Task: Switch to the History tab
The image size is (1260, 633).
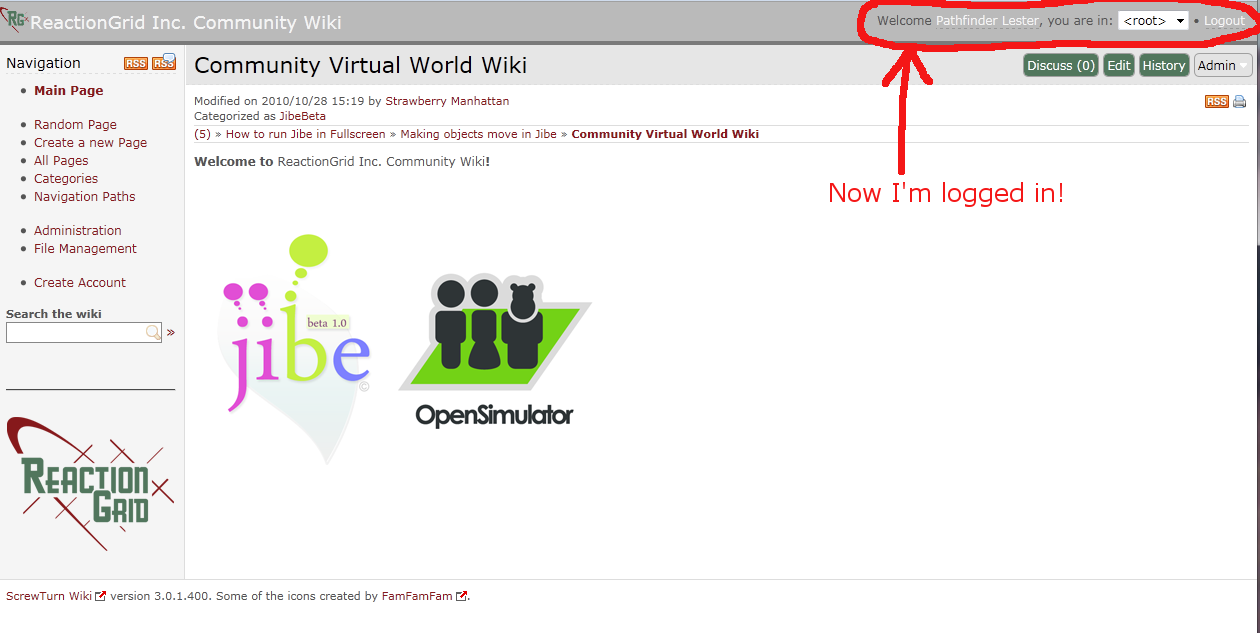Action: pos(1163,65)
